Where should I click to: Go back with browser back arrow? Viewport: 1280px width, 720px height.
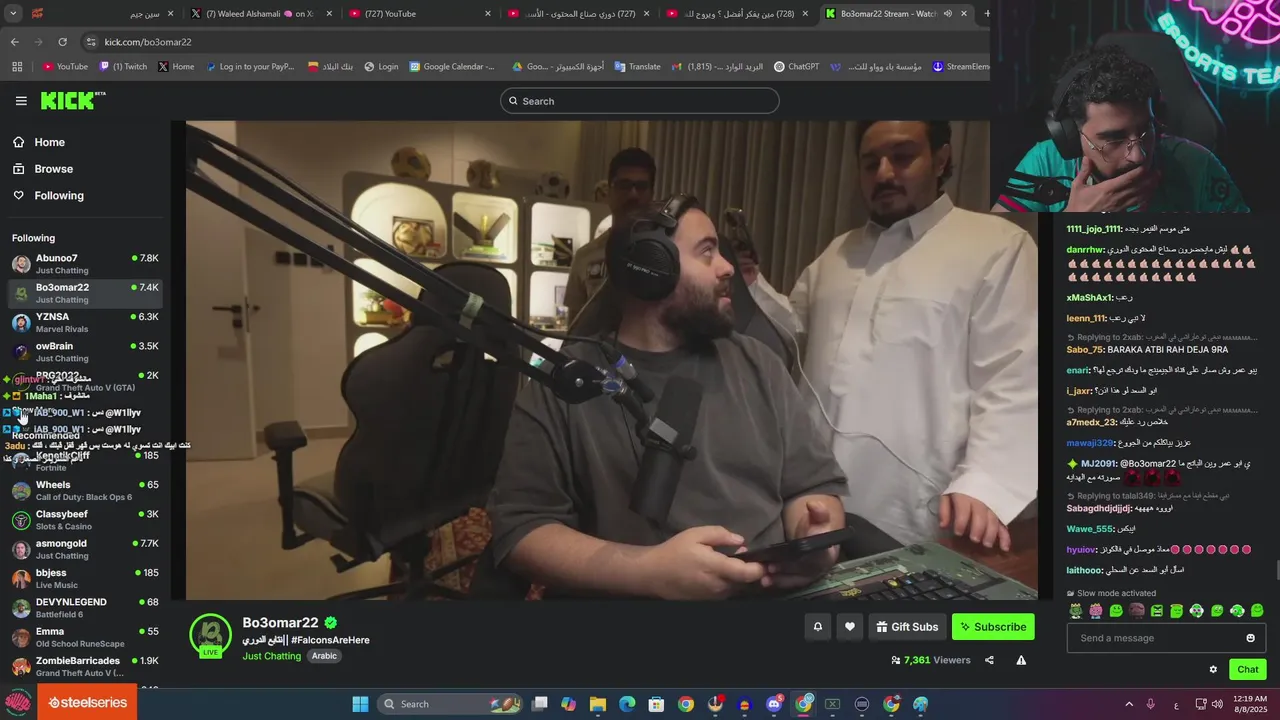[x=14, y=42]
